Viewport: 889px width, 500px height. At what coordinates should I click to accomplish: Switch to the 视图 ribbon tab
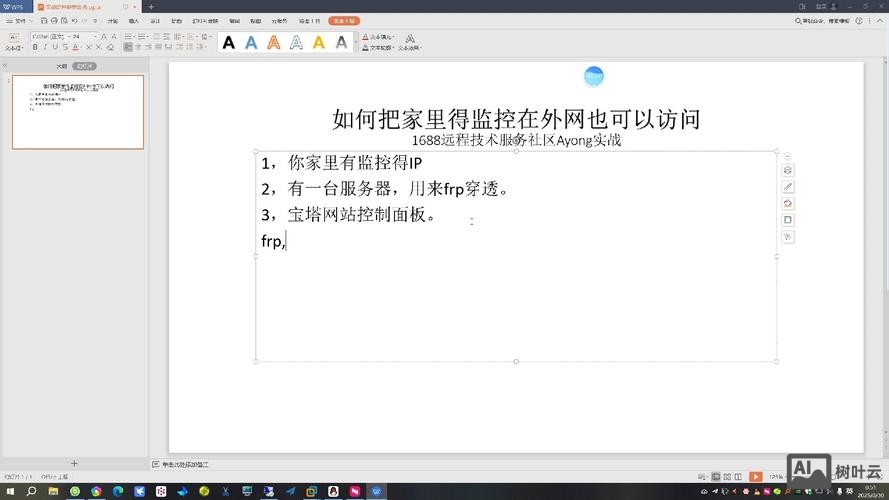pos(256,21)
